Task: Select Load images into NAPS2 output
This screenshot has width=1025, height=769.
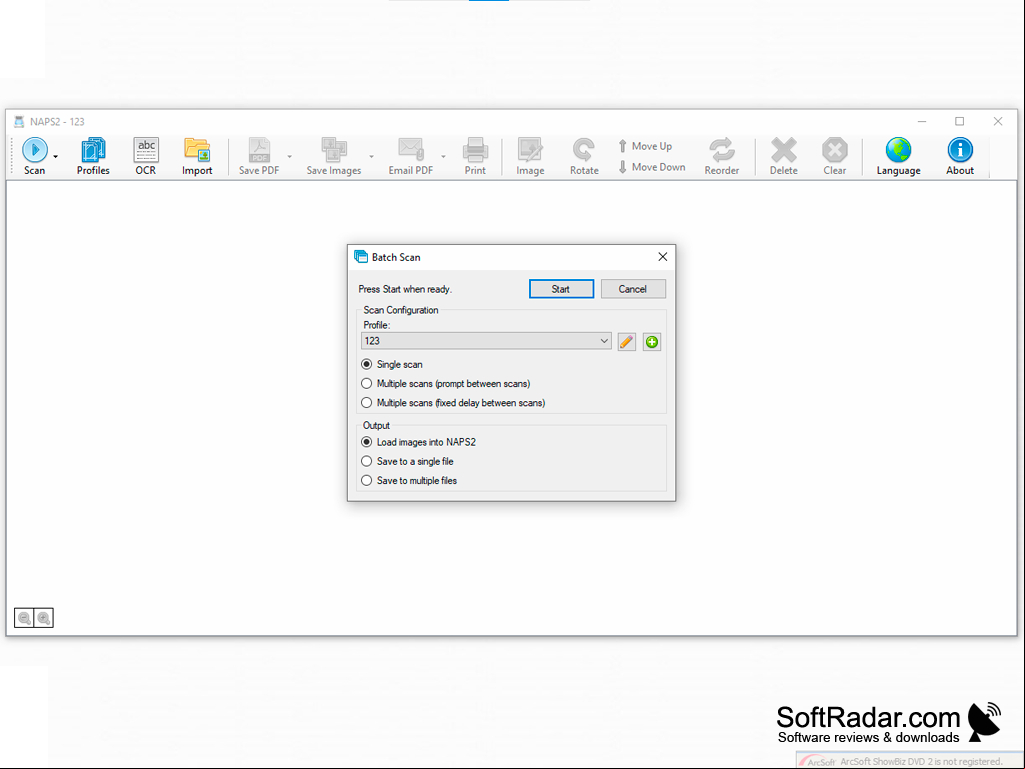Action: (418, 442)
